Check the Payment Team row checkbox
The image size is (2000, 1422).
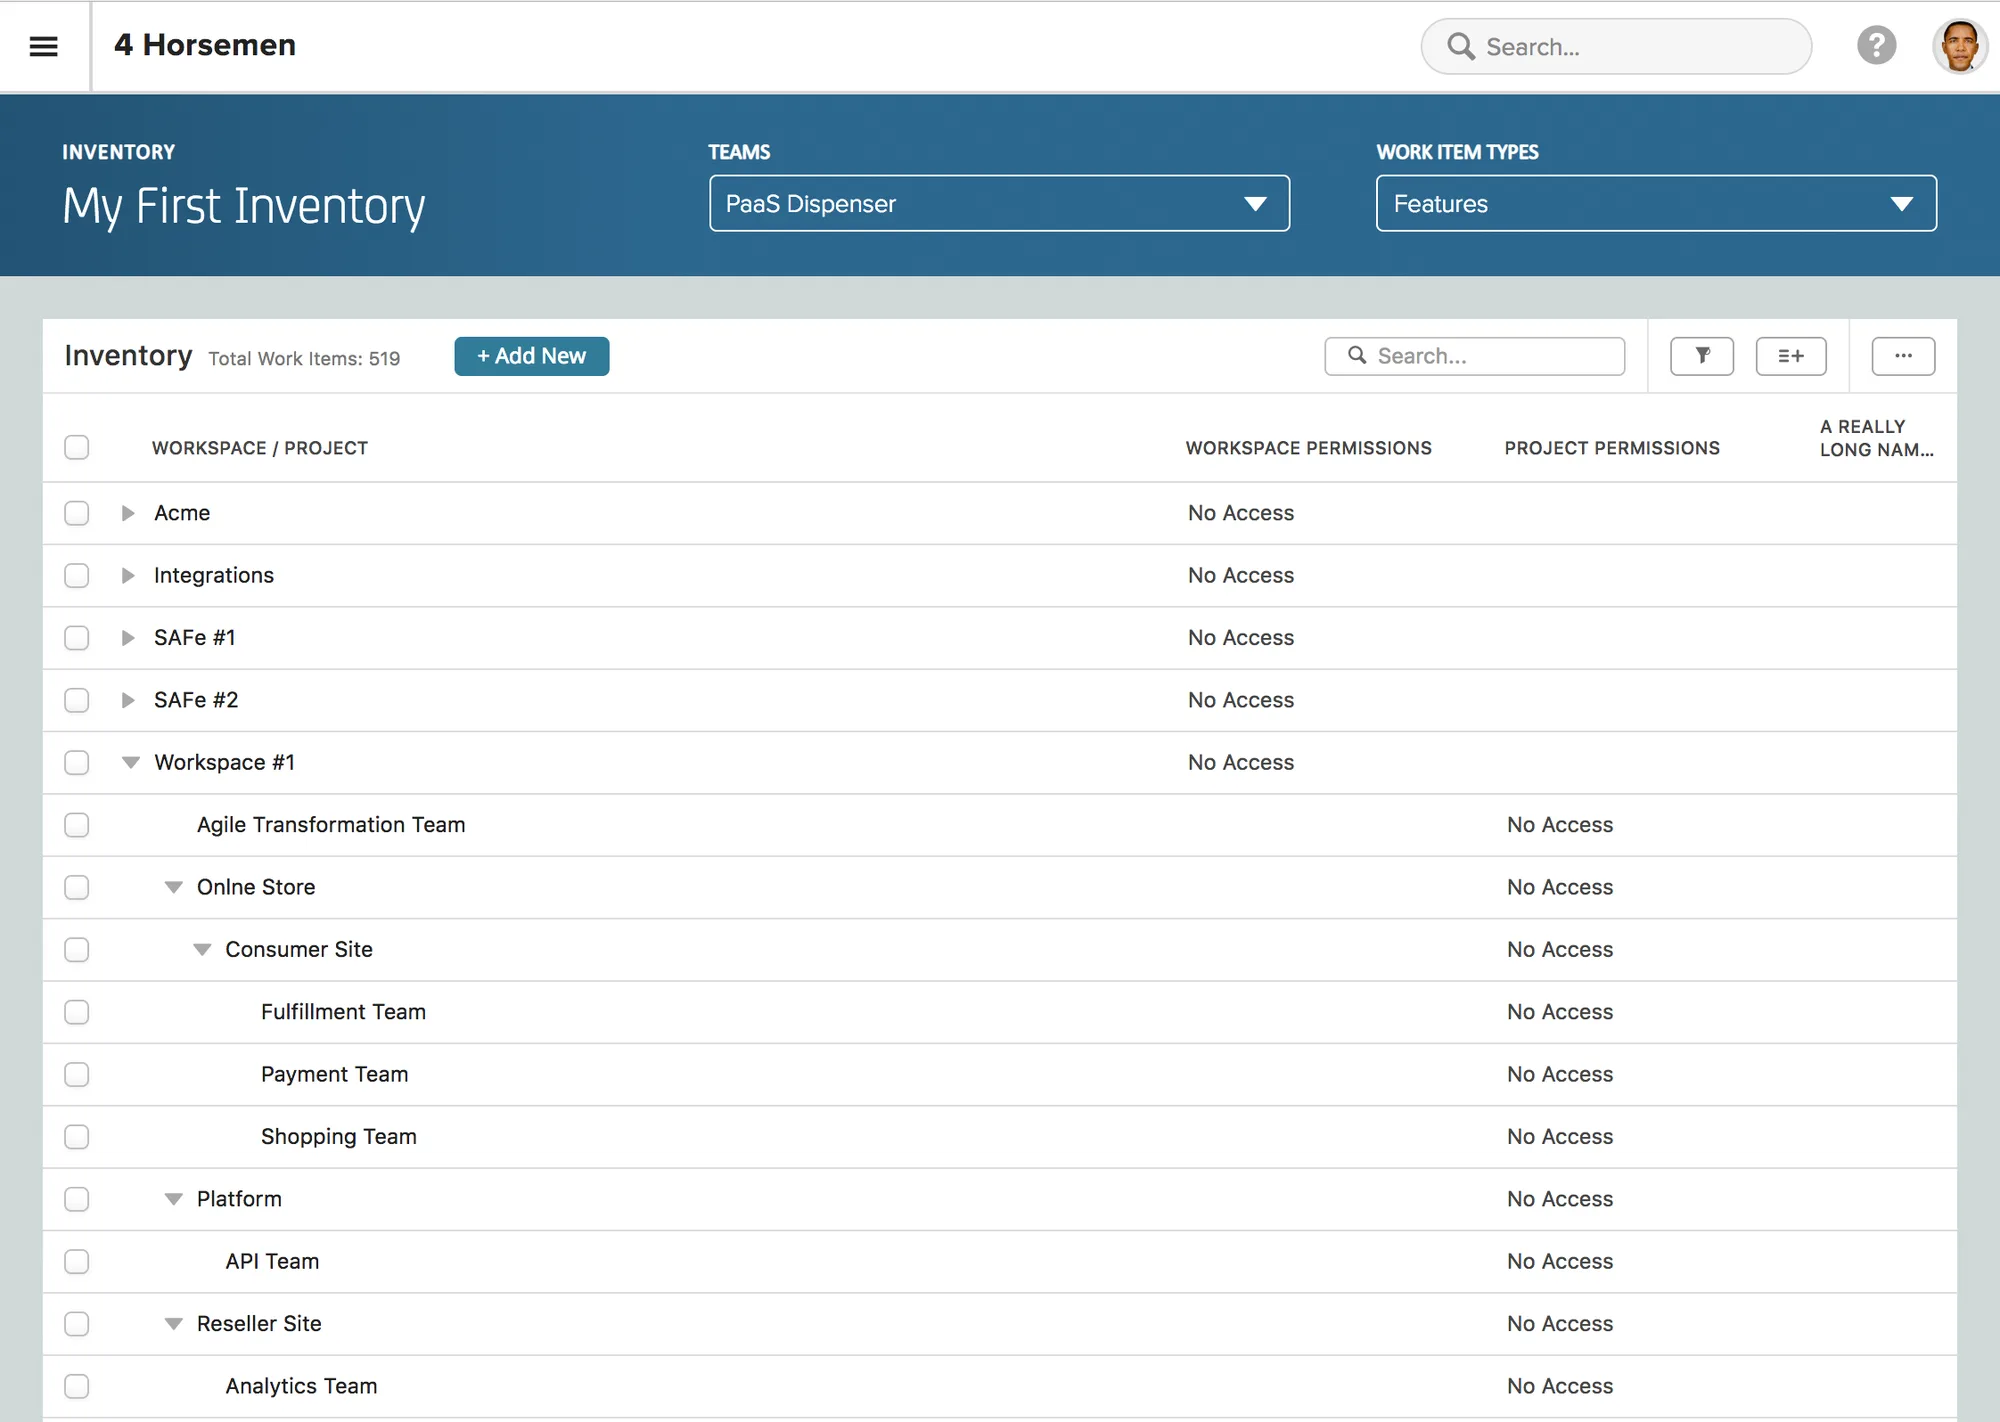pos(77,1074)
